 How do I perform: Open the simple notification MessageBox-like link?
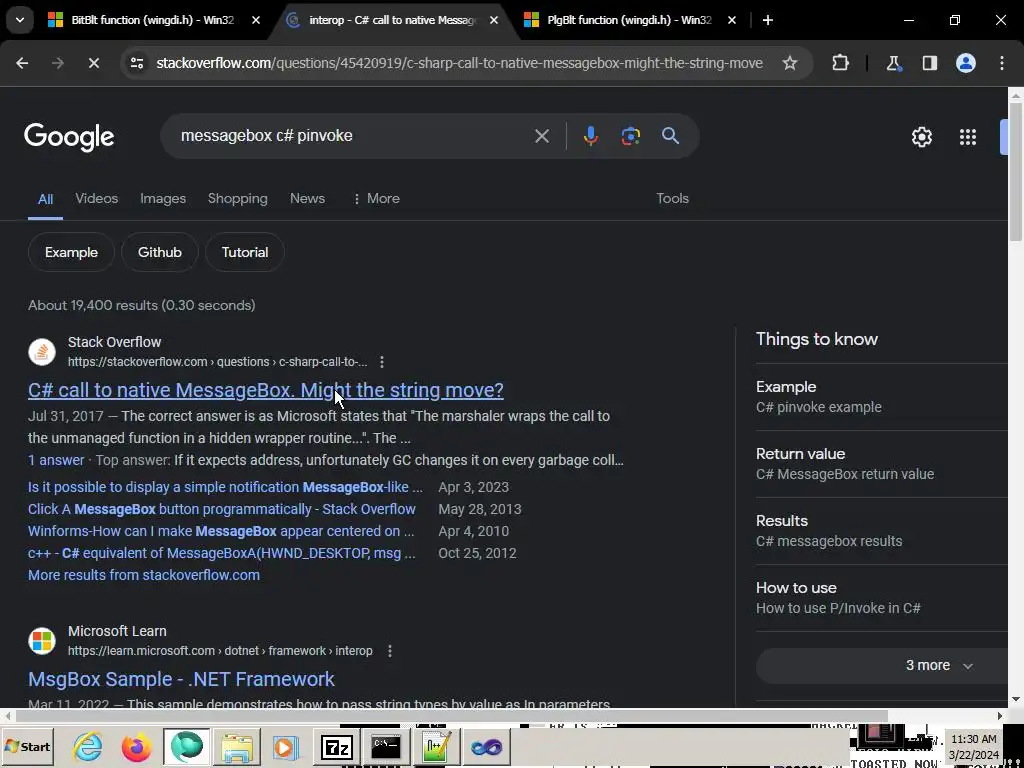225,487
